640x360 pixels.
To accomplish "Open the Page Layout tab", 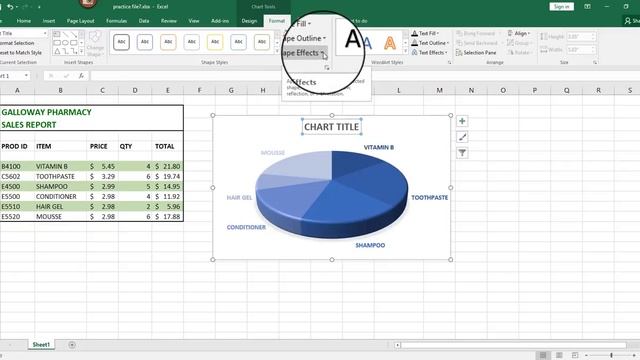I will coord(80,21).
